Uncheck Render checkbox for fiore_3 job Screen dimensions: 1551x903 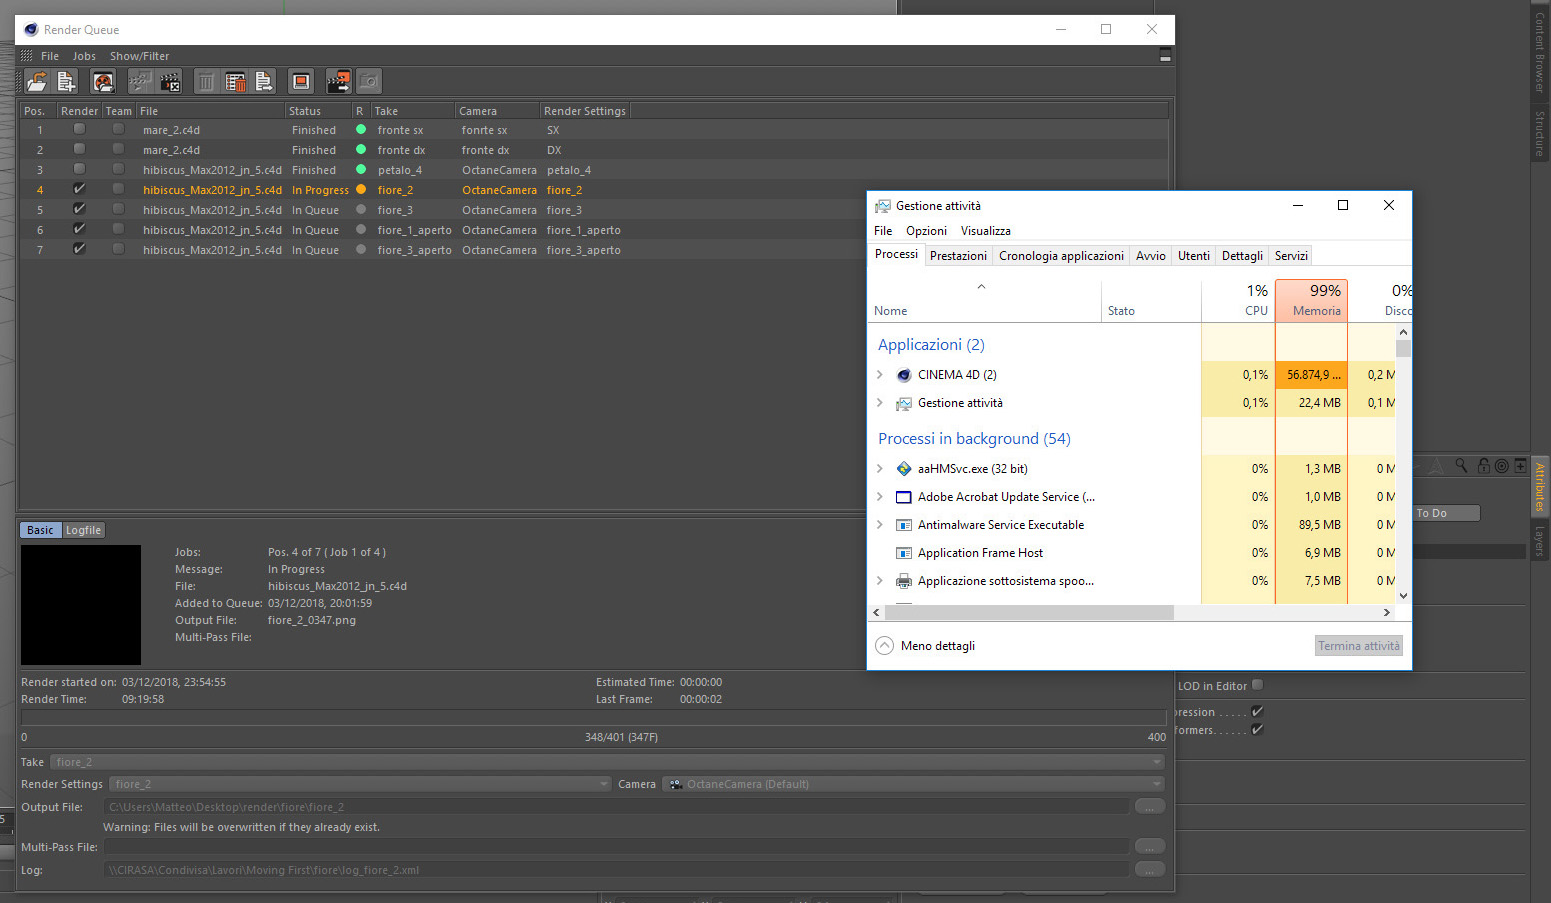click(79, 209)
